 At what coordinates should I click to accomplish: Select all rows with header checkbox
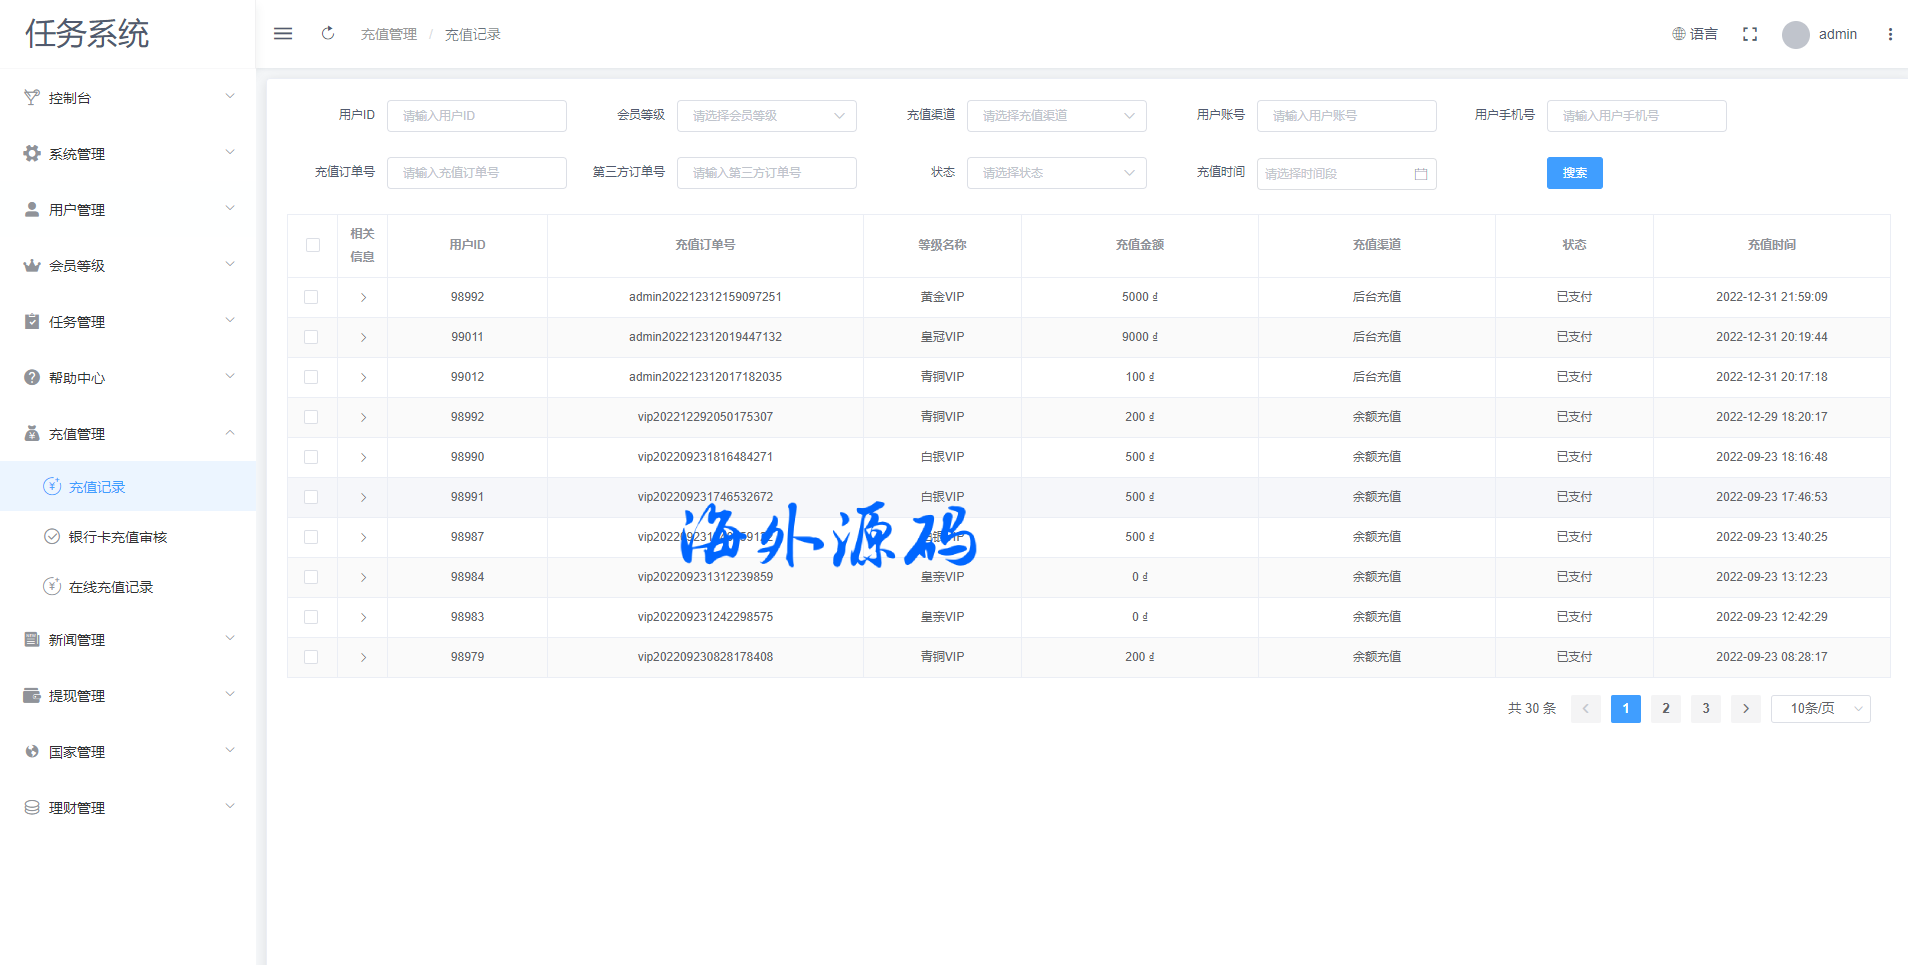[x=313, y=245]
